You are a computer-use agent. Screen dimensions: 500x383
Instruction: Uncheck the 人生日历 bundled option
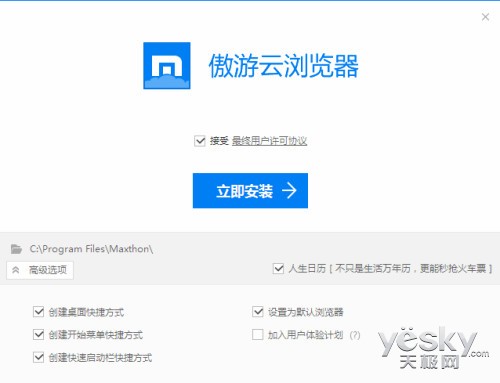[278, 268]
